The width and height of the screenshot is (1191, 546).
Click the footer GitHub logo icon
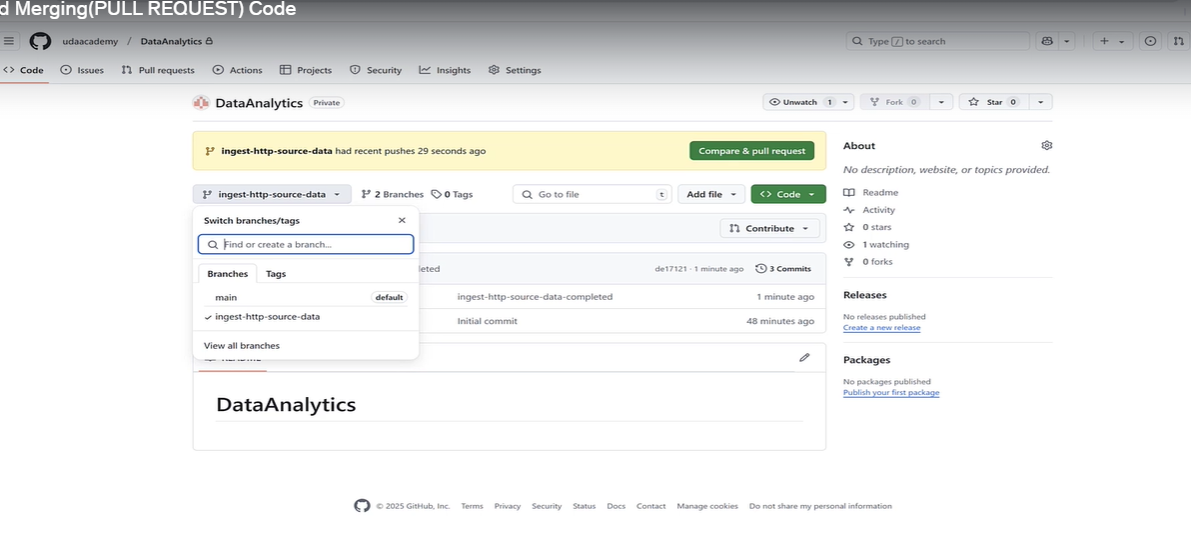[x=362, y=506]
